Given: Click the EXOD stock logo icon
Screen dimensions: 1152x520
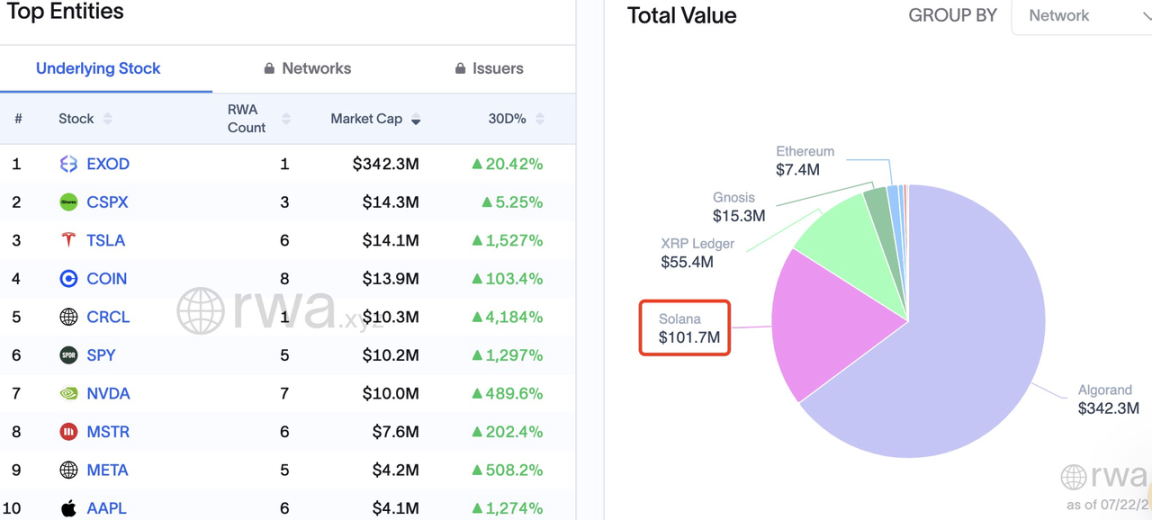Looking at the screenshot, I should coord(68,164).
